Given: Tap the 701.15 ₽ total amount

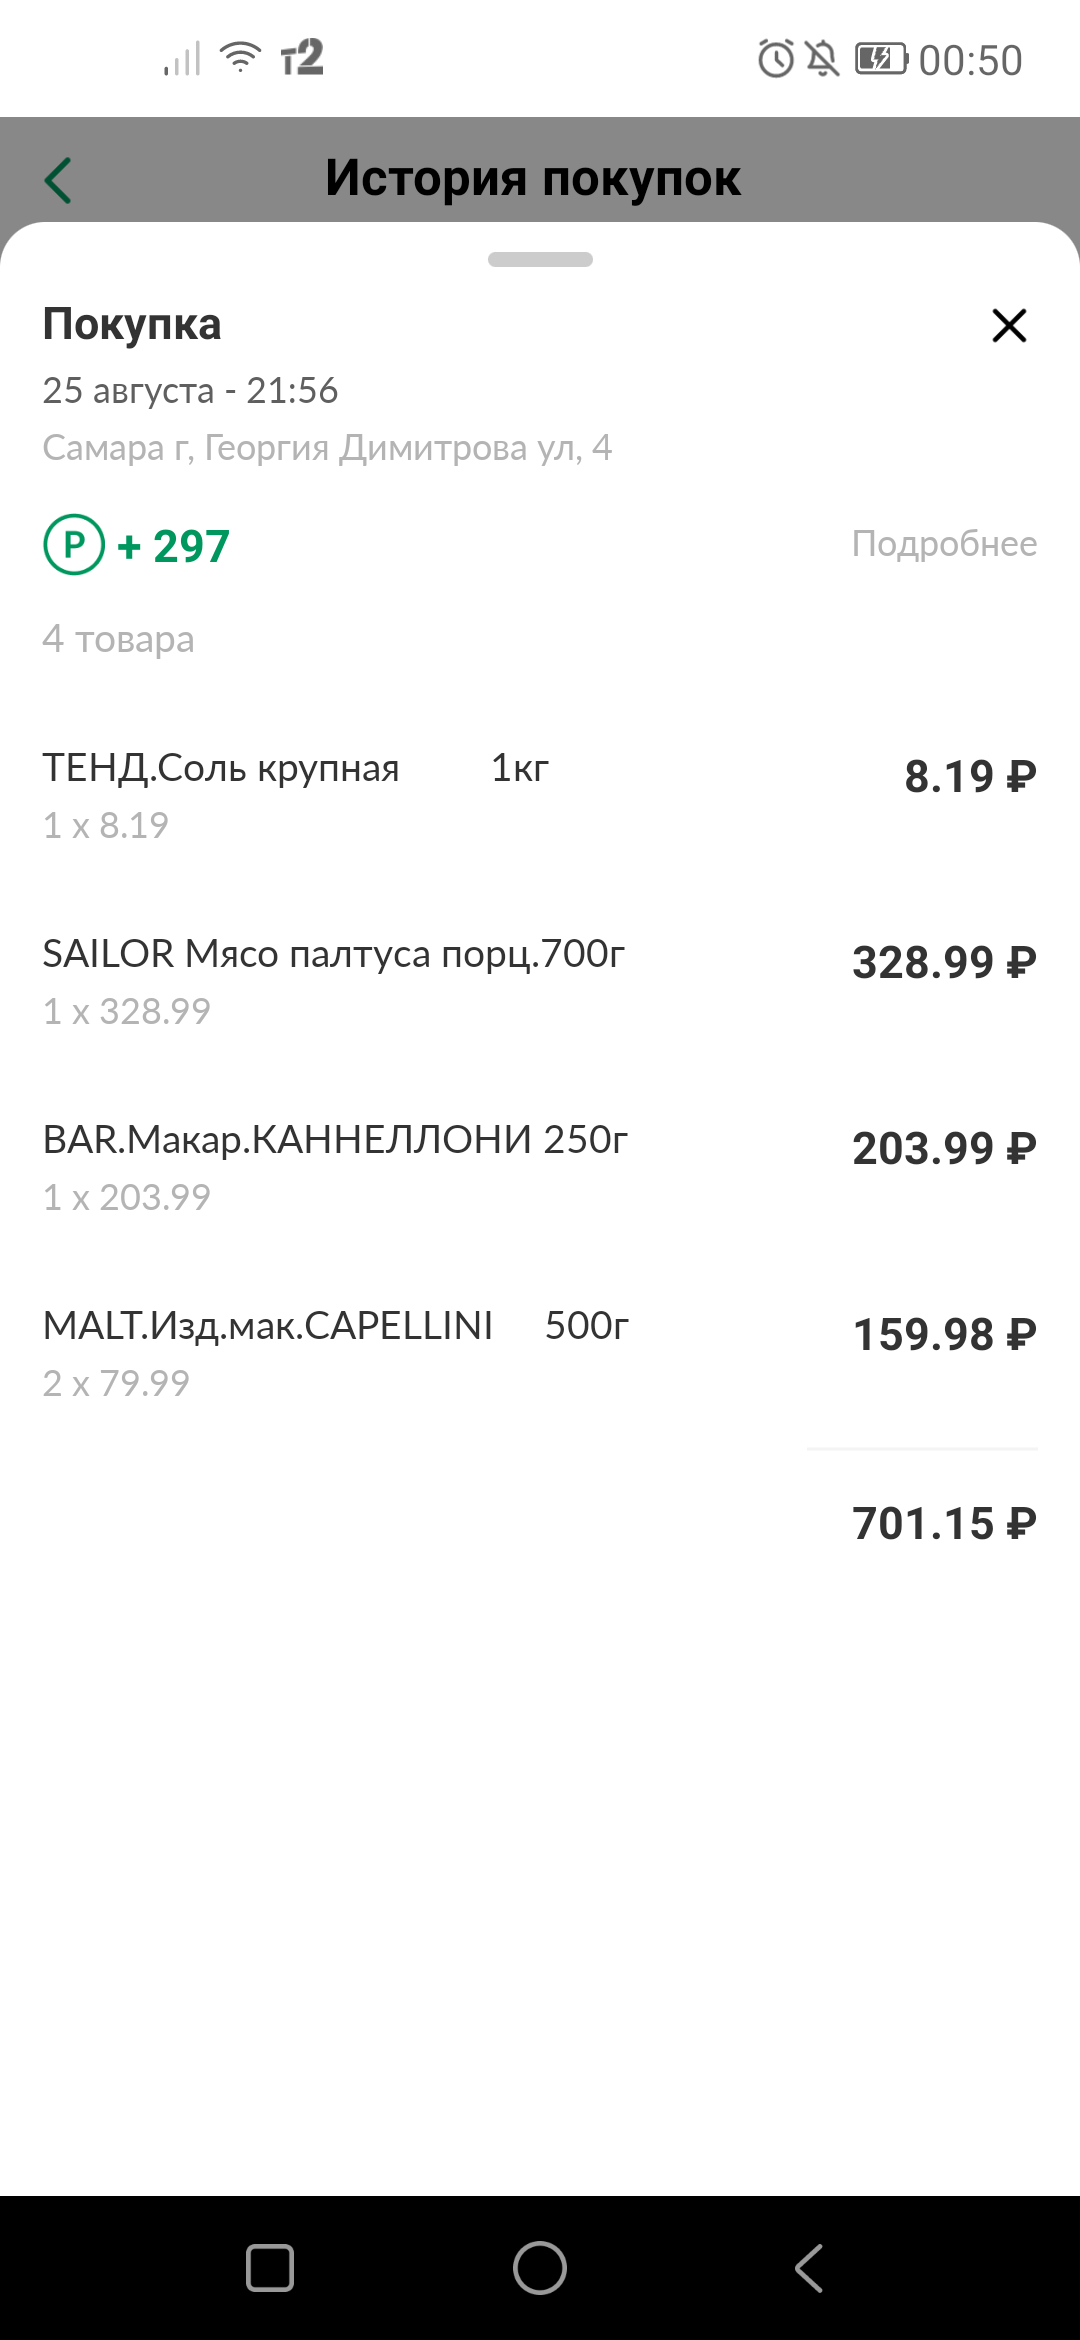Looking at the screenshot, I should [944, 1524].
